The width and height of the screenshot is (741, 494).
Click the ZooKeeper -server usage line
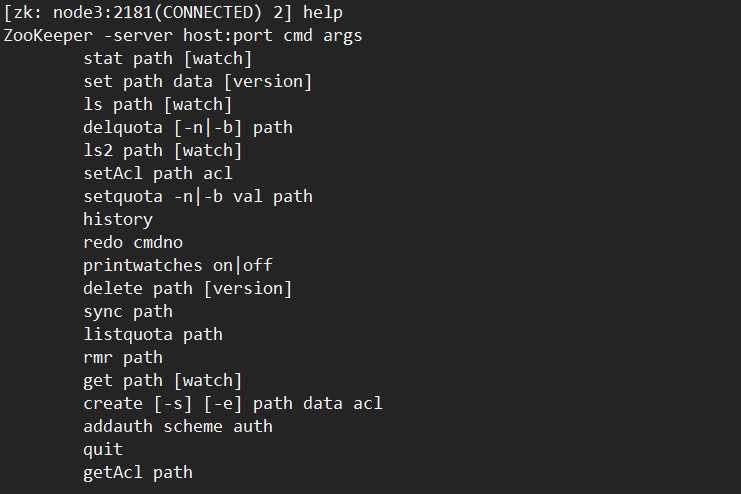point(183,35)
